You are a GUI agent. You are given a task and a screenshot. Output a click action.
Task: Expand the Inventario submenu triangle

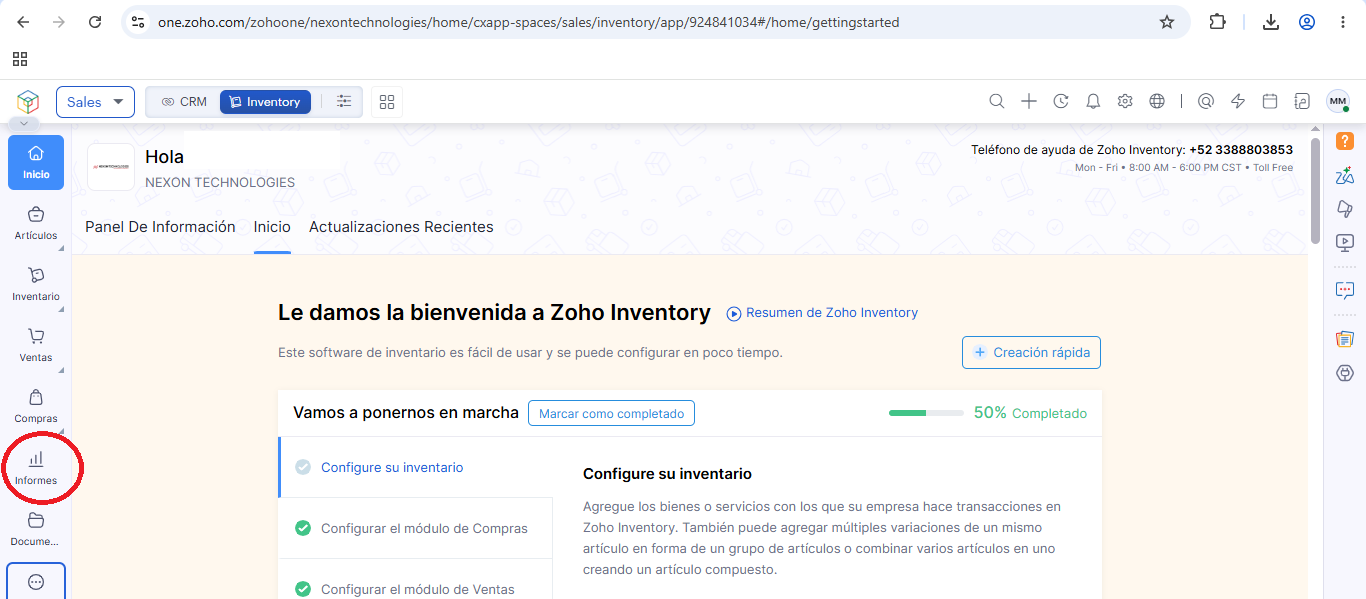point(61,310)
